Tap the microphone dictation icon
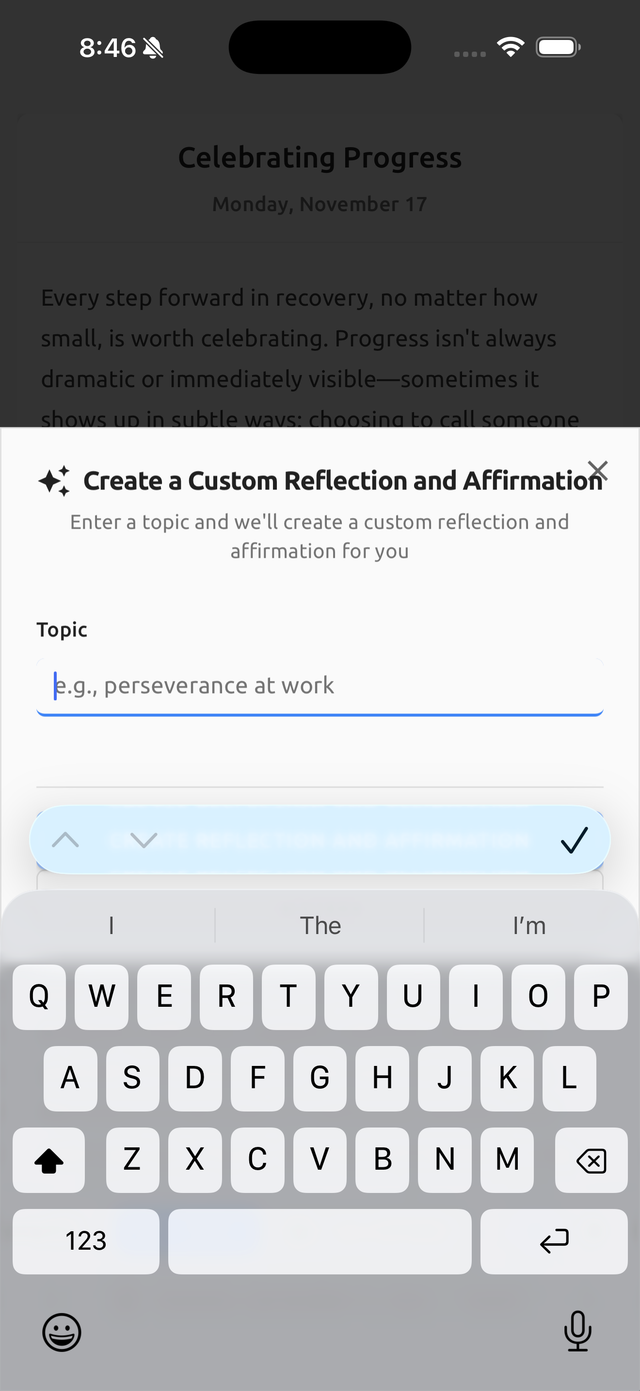This screenshot has height=1391, width=640. [578, 1332]
